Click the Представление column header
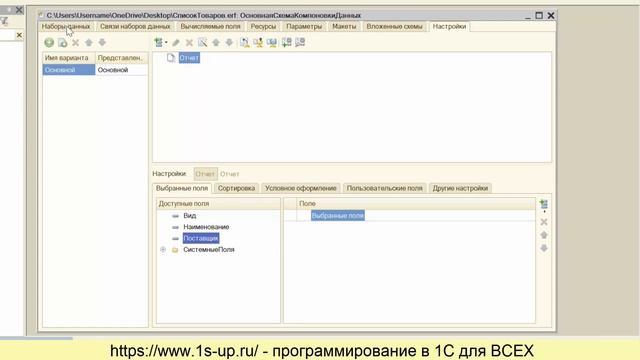Viewport: 640px width, 360px height. (x=121, y=58)
